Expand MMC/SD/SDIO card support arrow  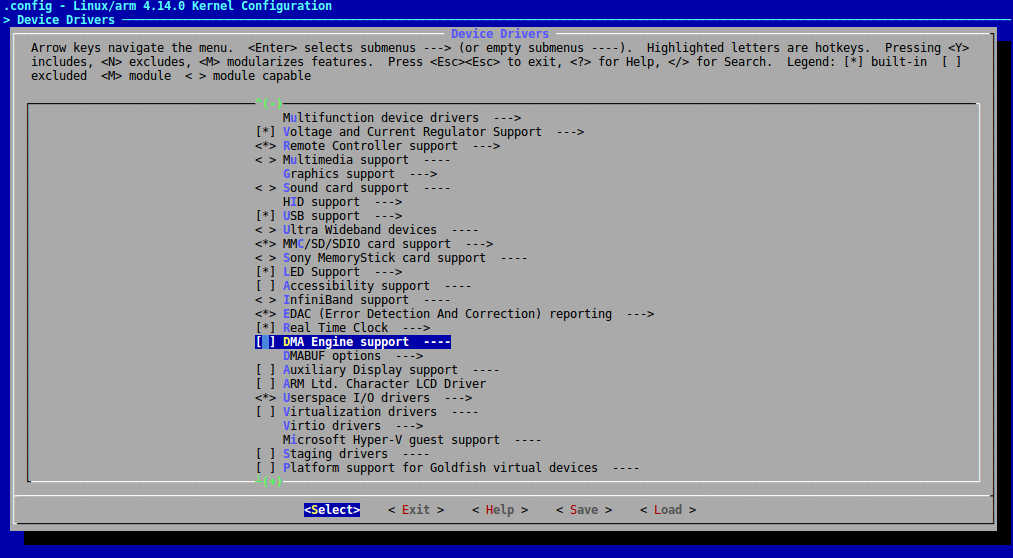(x=479, y=243)
